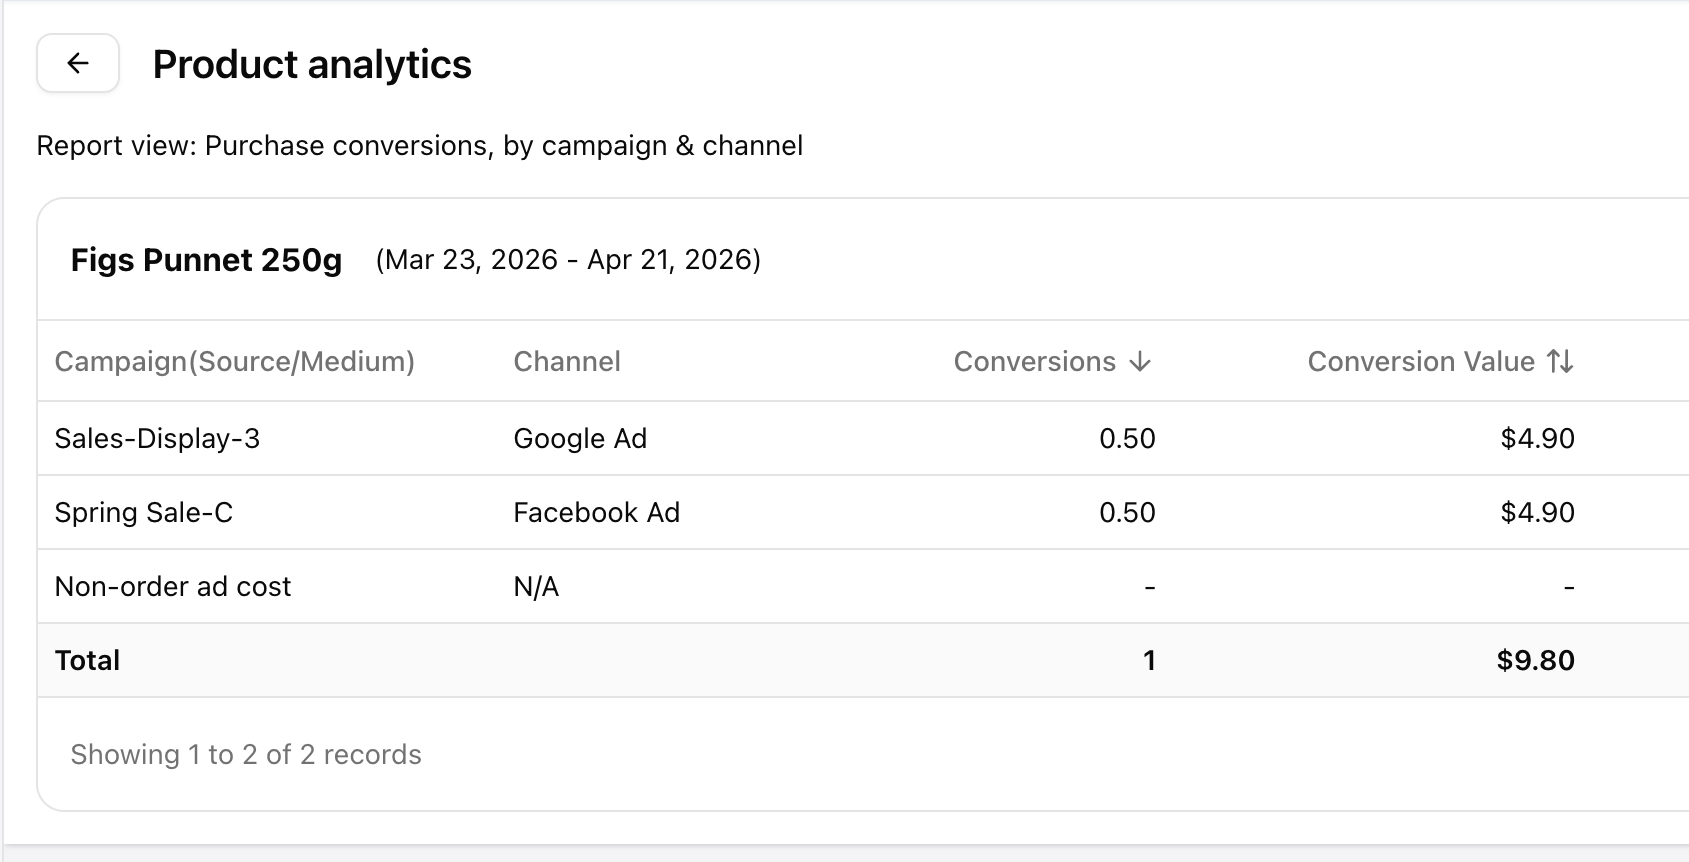
Task: Select the Spring Sale-C campaign row
Action: 143,512
